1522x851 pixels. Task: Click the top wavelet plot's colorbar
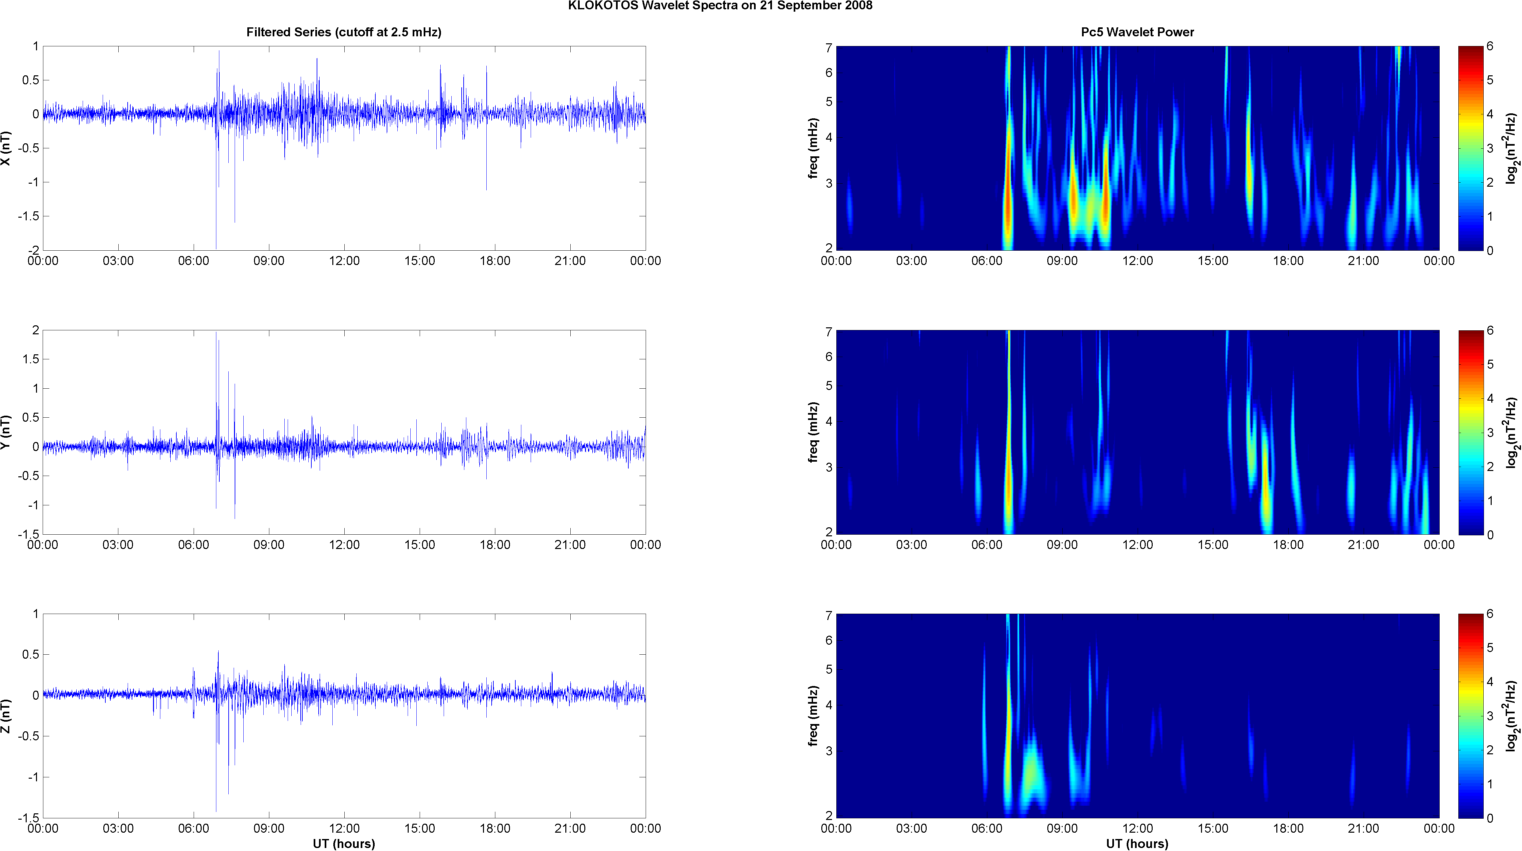coord(1470,148)
